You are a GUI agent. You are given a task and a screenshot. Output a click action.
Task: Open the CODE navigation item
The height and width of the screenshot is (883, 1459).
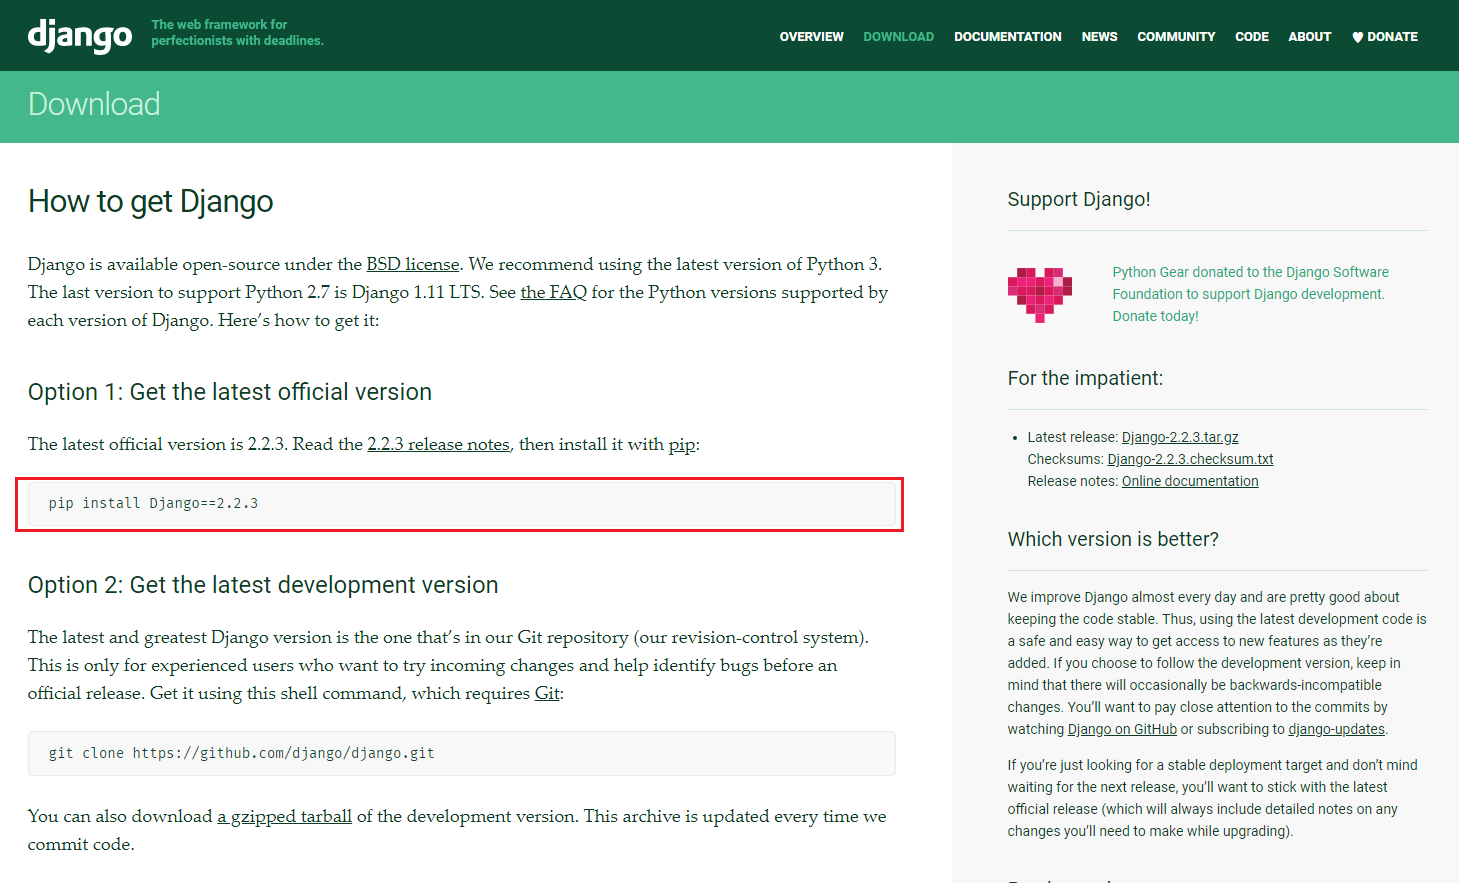(1251, 37)
